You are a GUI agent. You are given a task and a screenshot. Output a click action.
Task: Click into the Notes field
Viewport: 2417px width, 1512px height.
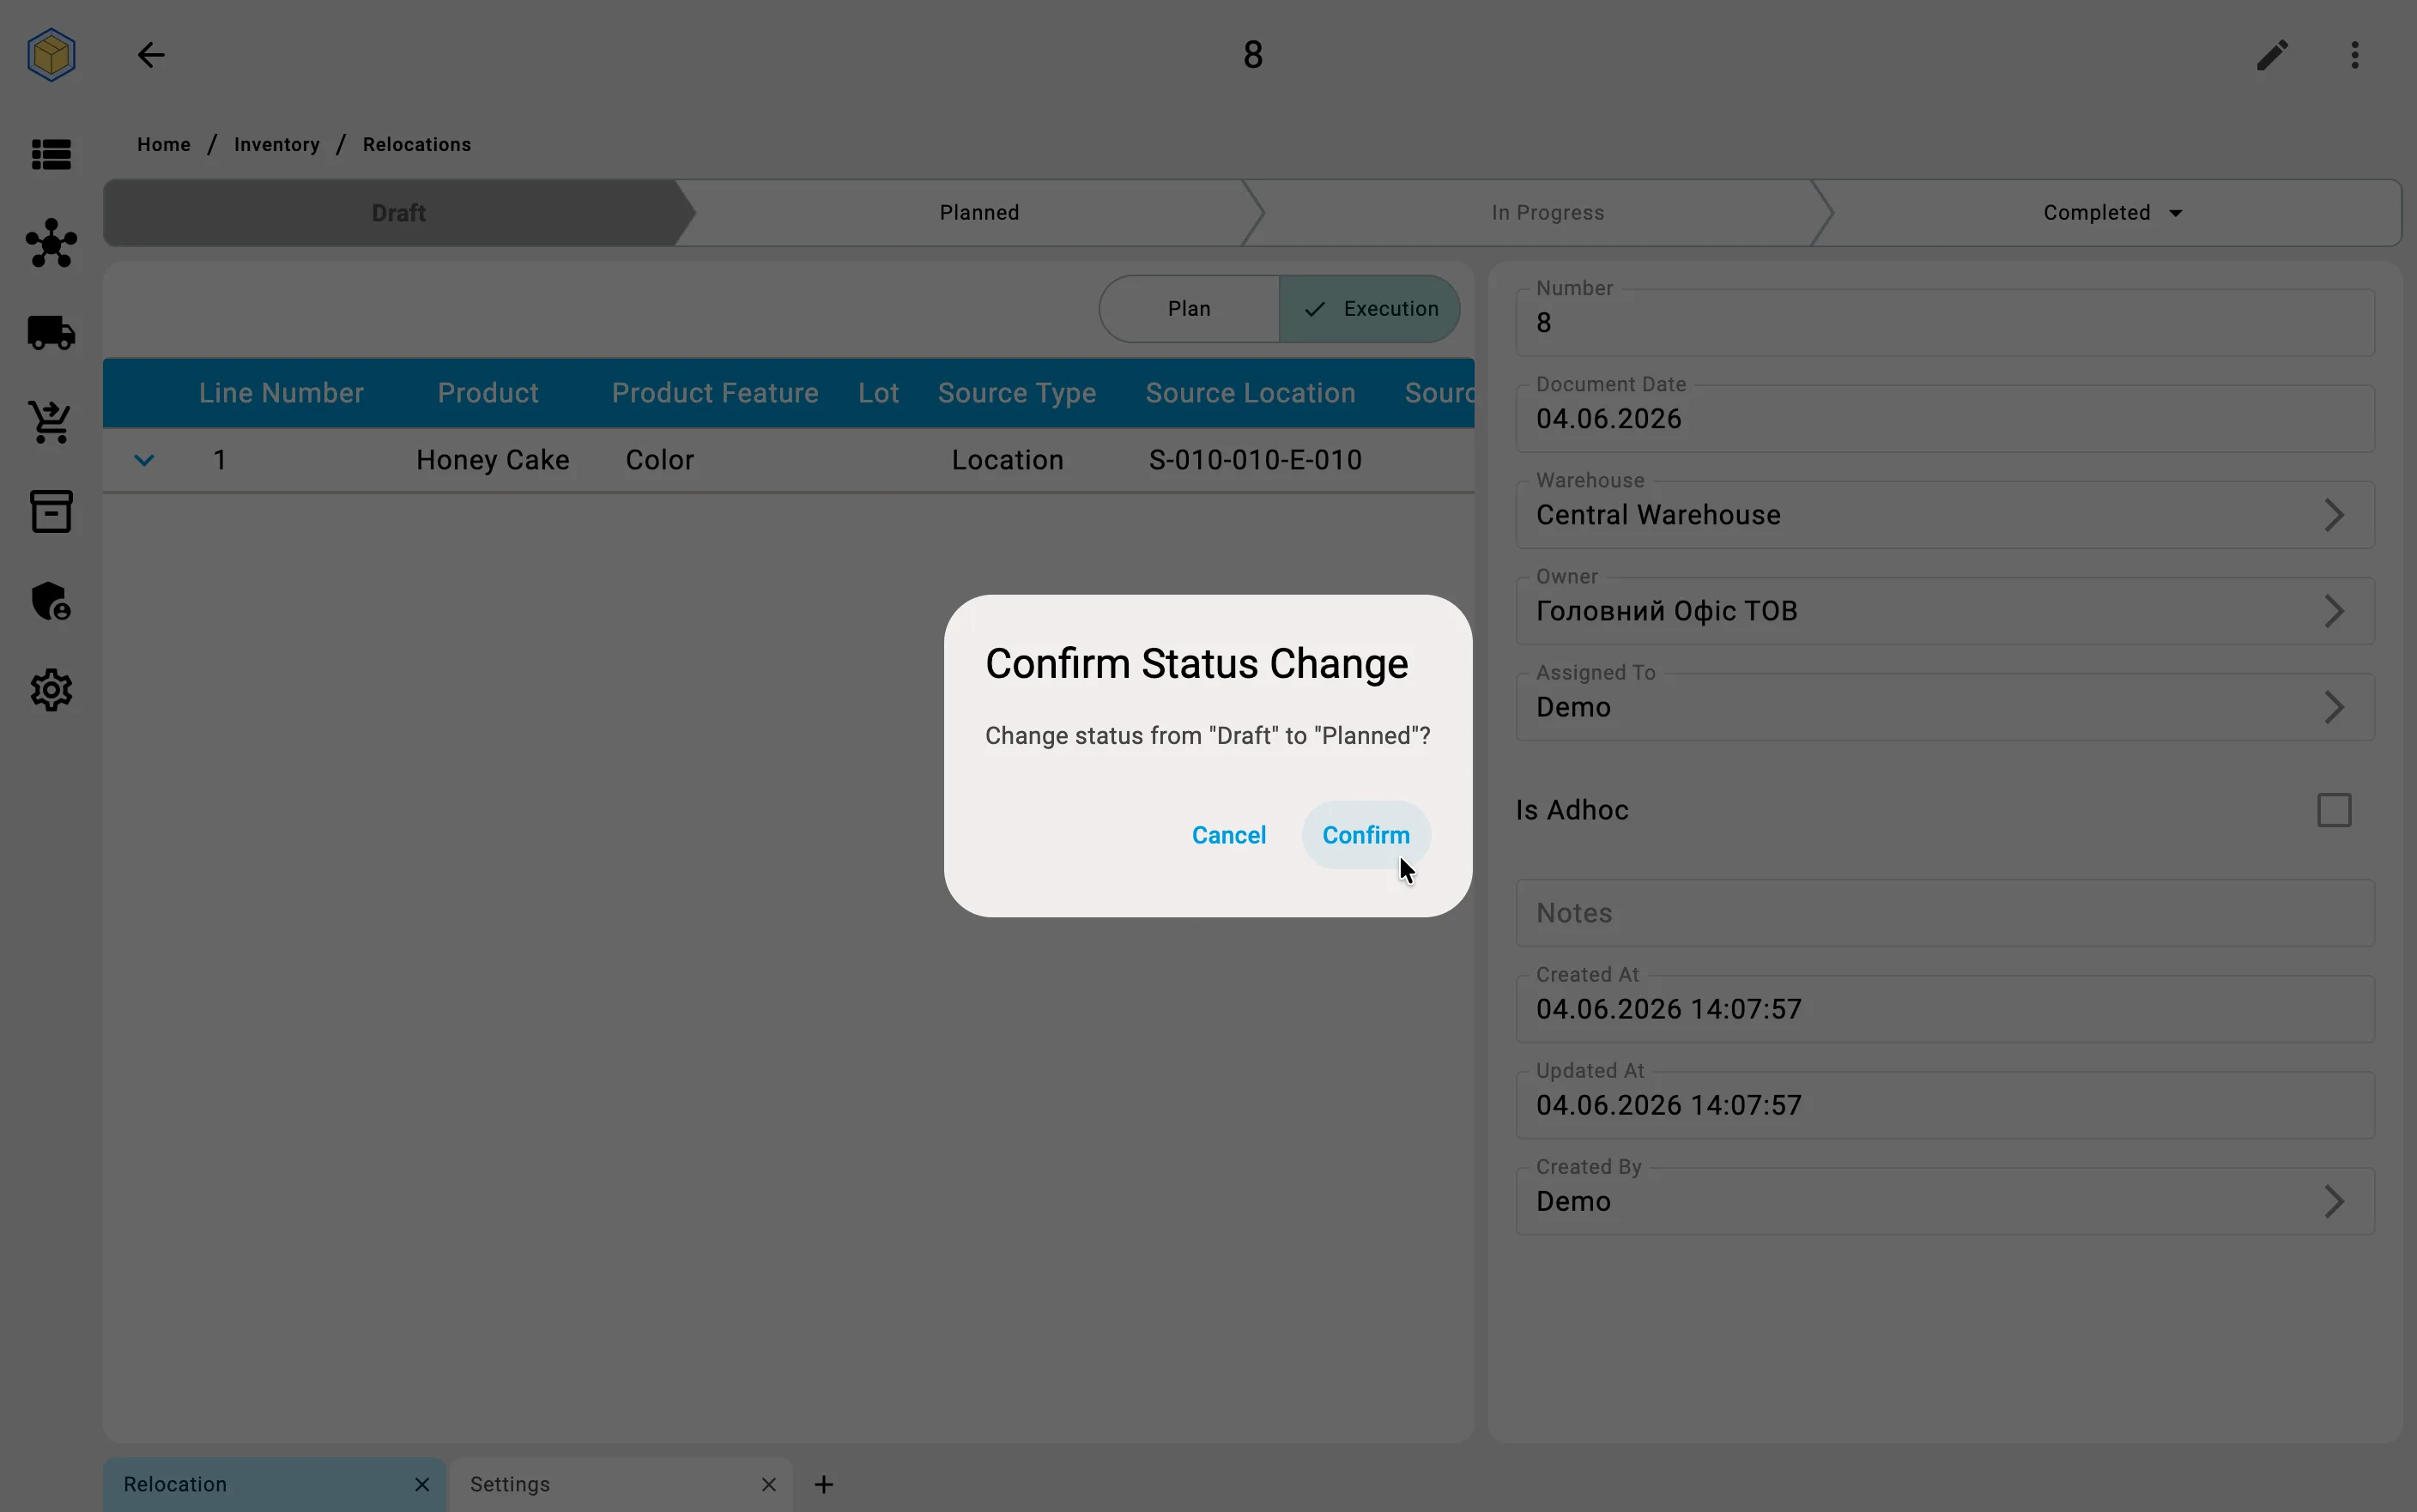1944,913
